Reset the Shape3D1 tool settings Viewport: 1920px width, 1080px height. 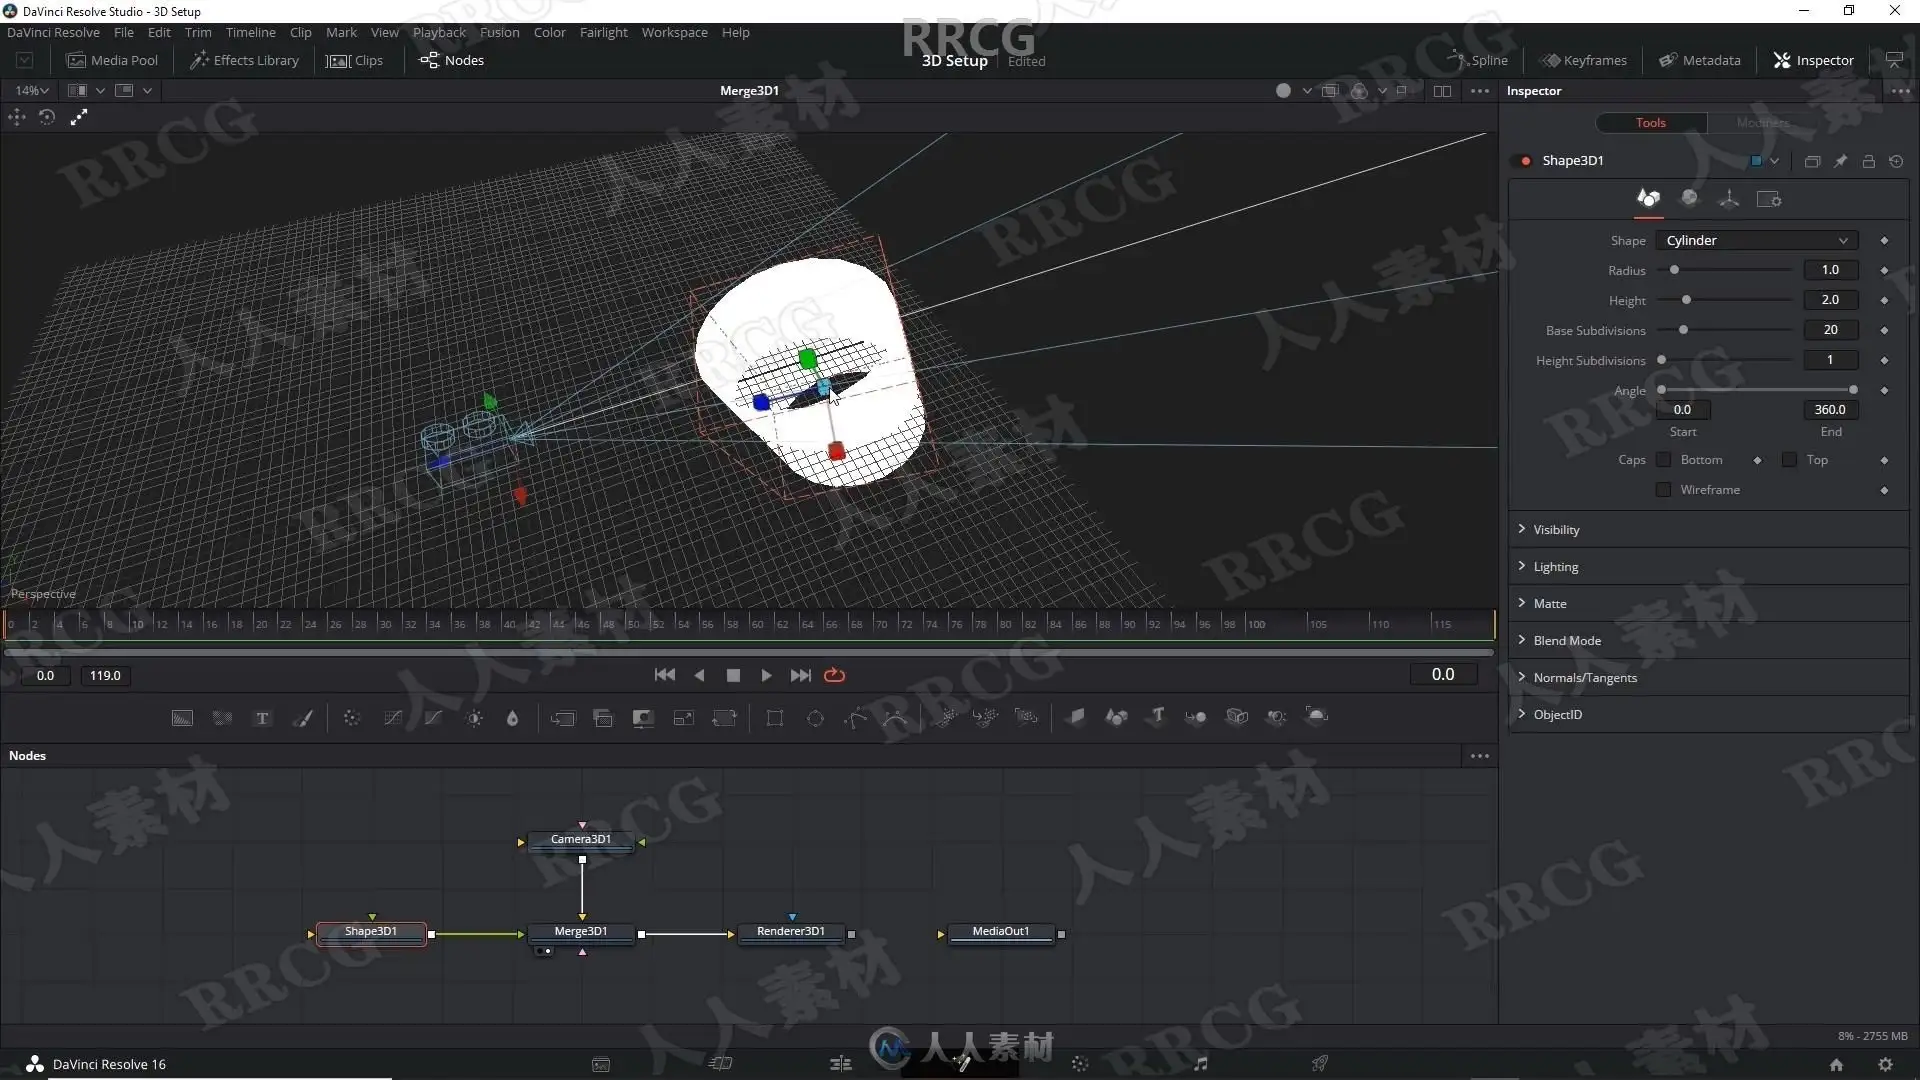(x=1896, y=161)
